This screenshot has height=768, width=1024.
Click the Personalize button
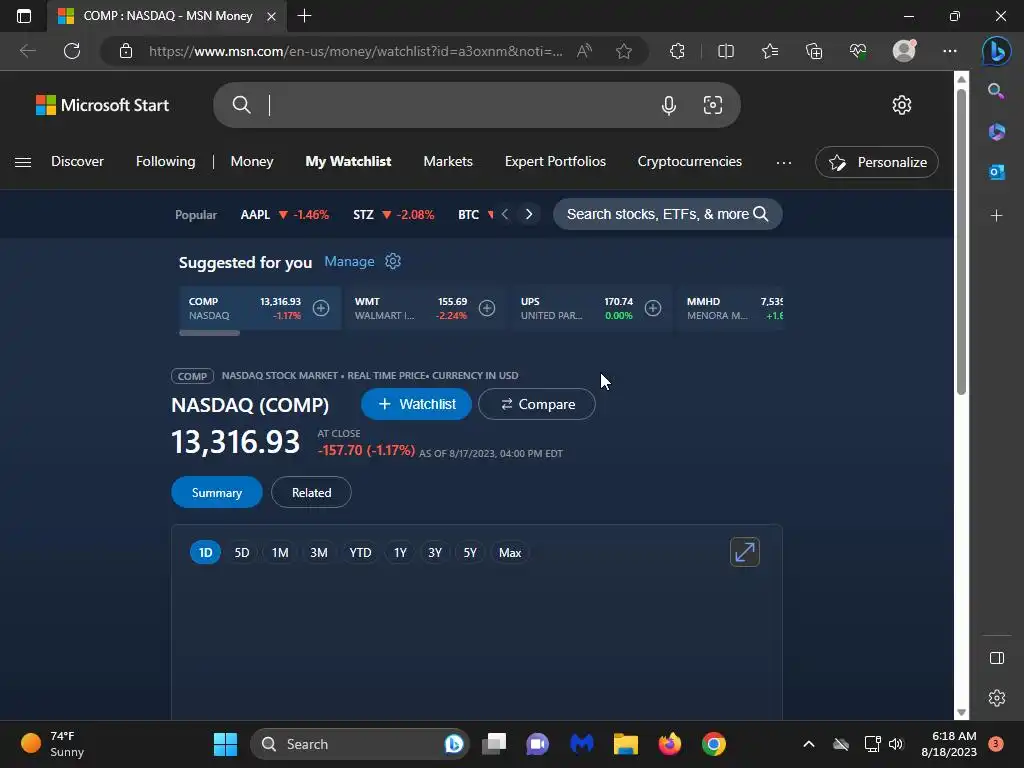[876, 162]
